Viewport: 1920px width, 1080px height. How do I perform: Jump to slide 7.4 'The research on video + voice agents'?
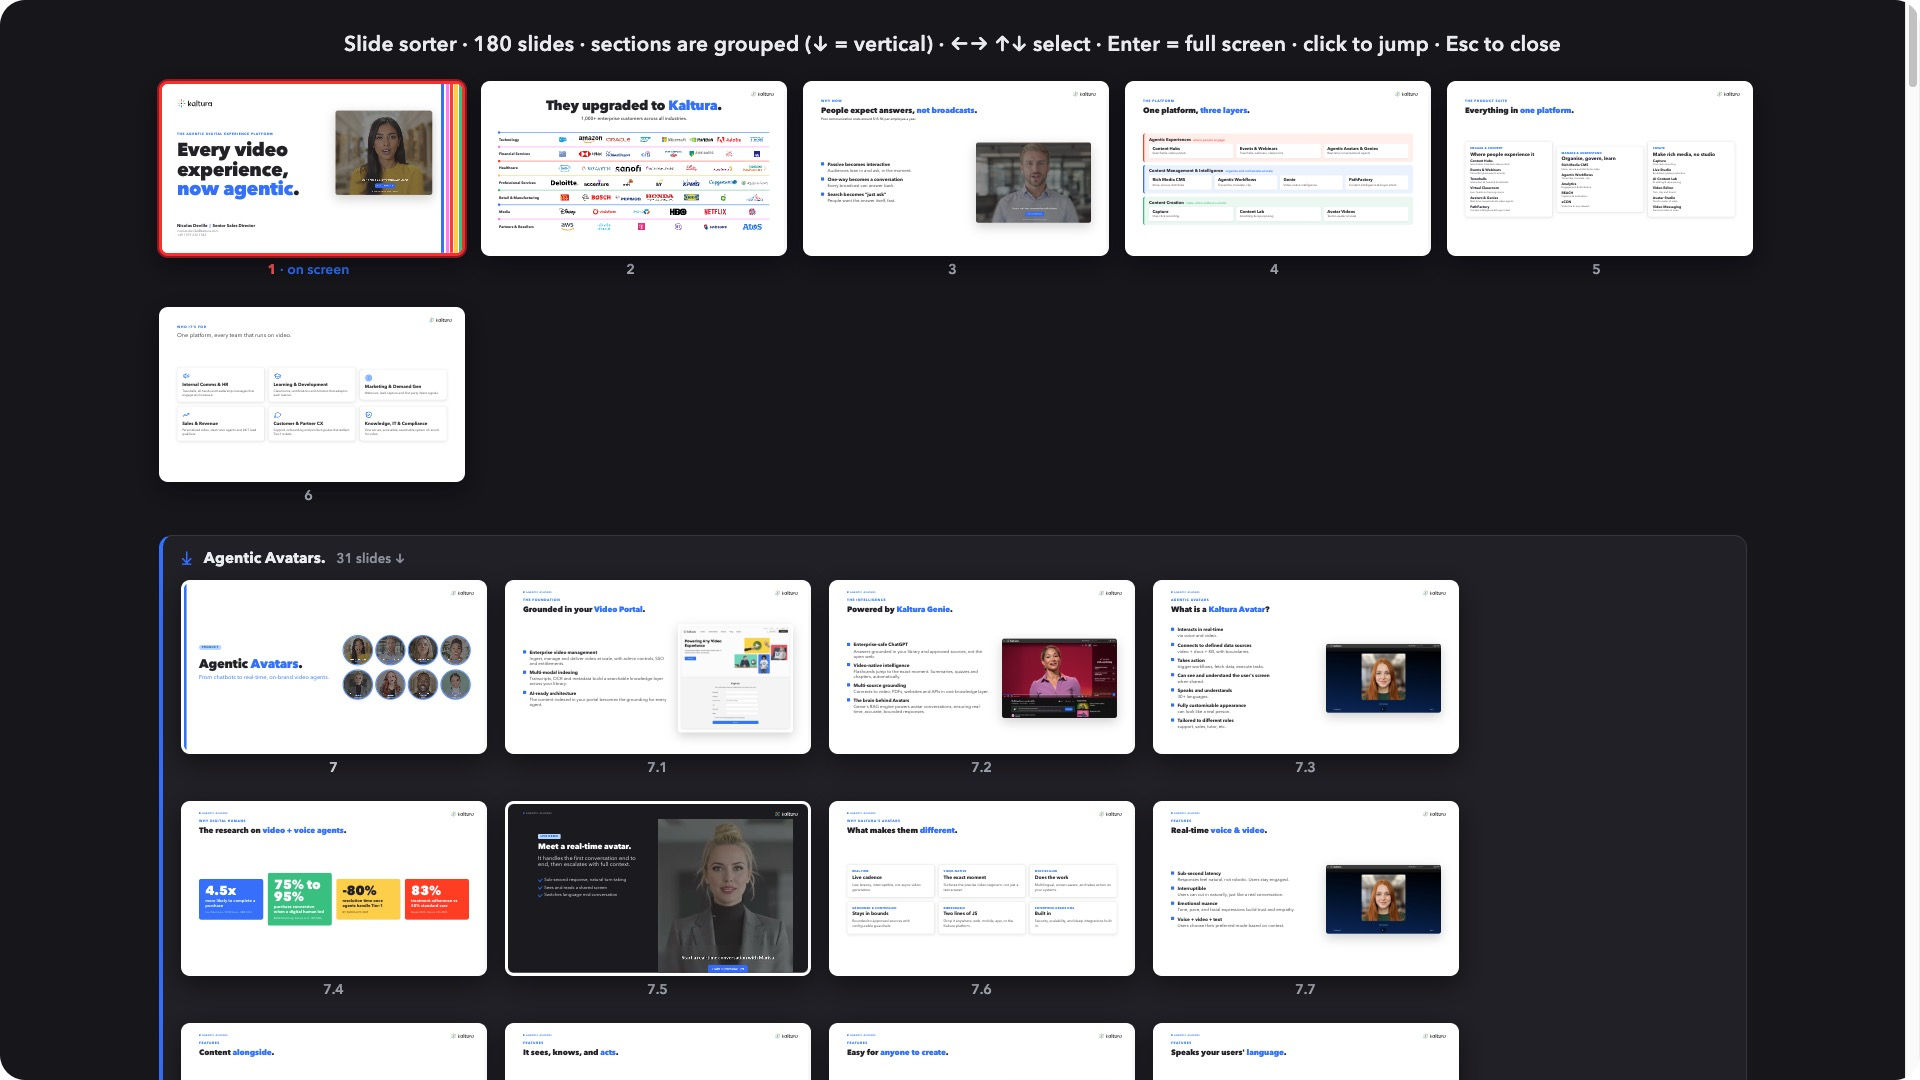(334, 888)
